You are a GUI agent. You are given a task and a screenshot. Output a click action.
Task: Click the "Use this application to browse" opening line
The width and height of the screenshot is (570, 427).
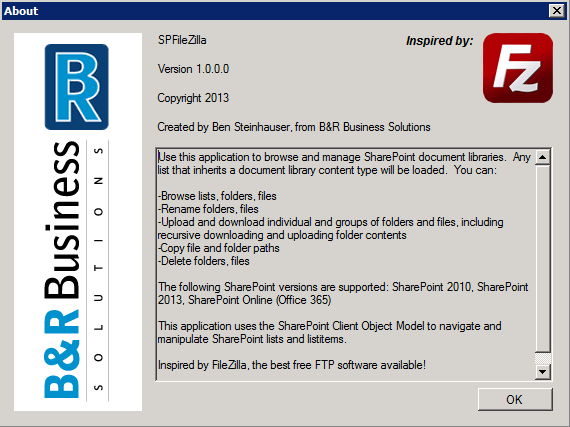(x=344, y=157)
